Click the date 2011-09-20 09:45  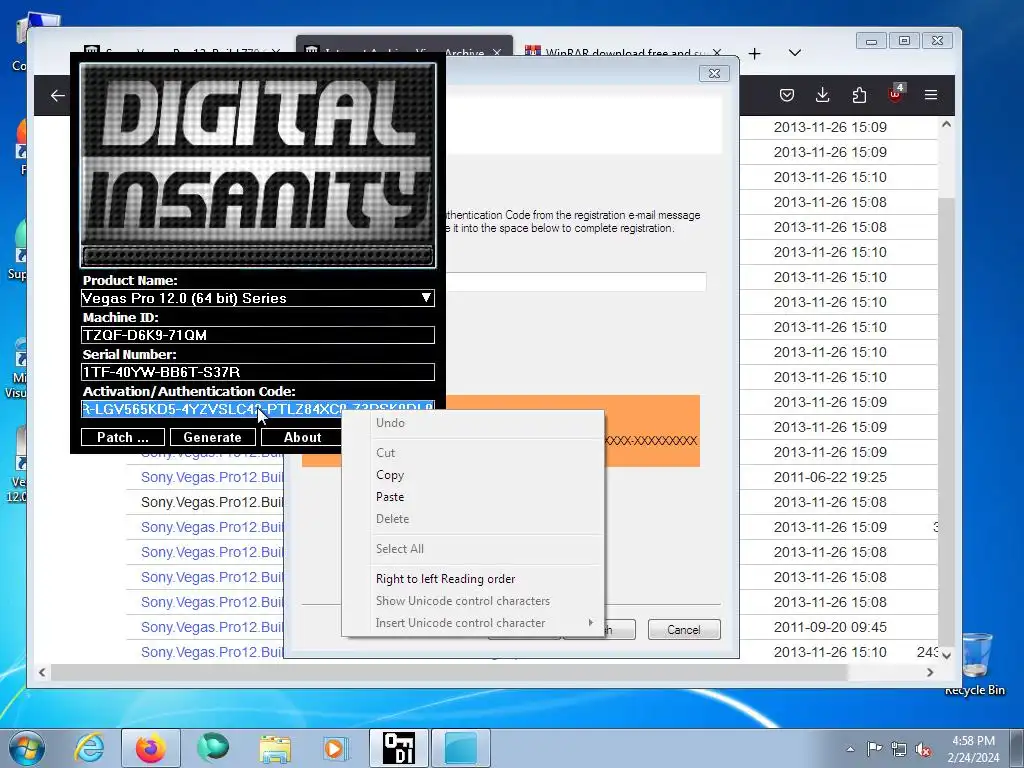click(x=830, y=628)
